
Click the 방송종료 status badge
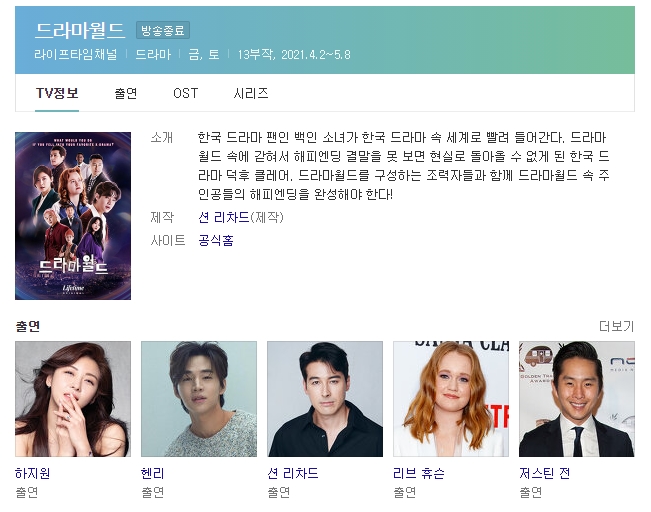[x=163, y=30]
